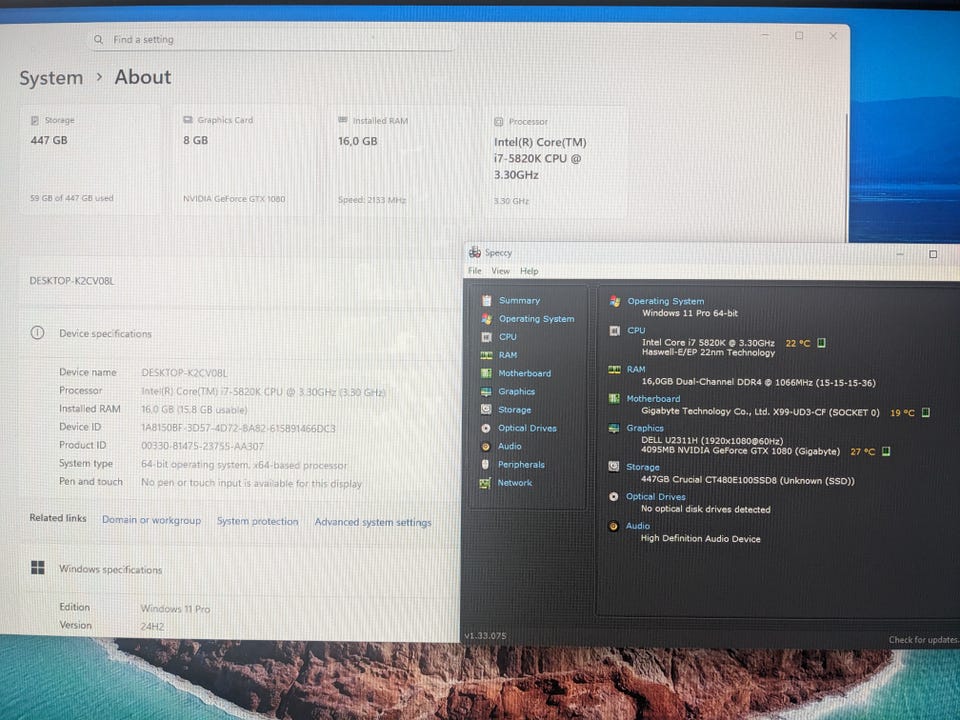Click the Processor i7-5820K card
Image resolution: width=960 pixels, height=720 pixels.
(555, 162)
